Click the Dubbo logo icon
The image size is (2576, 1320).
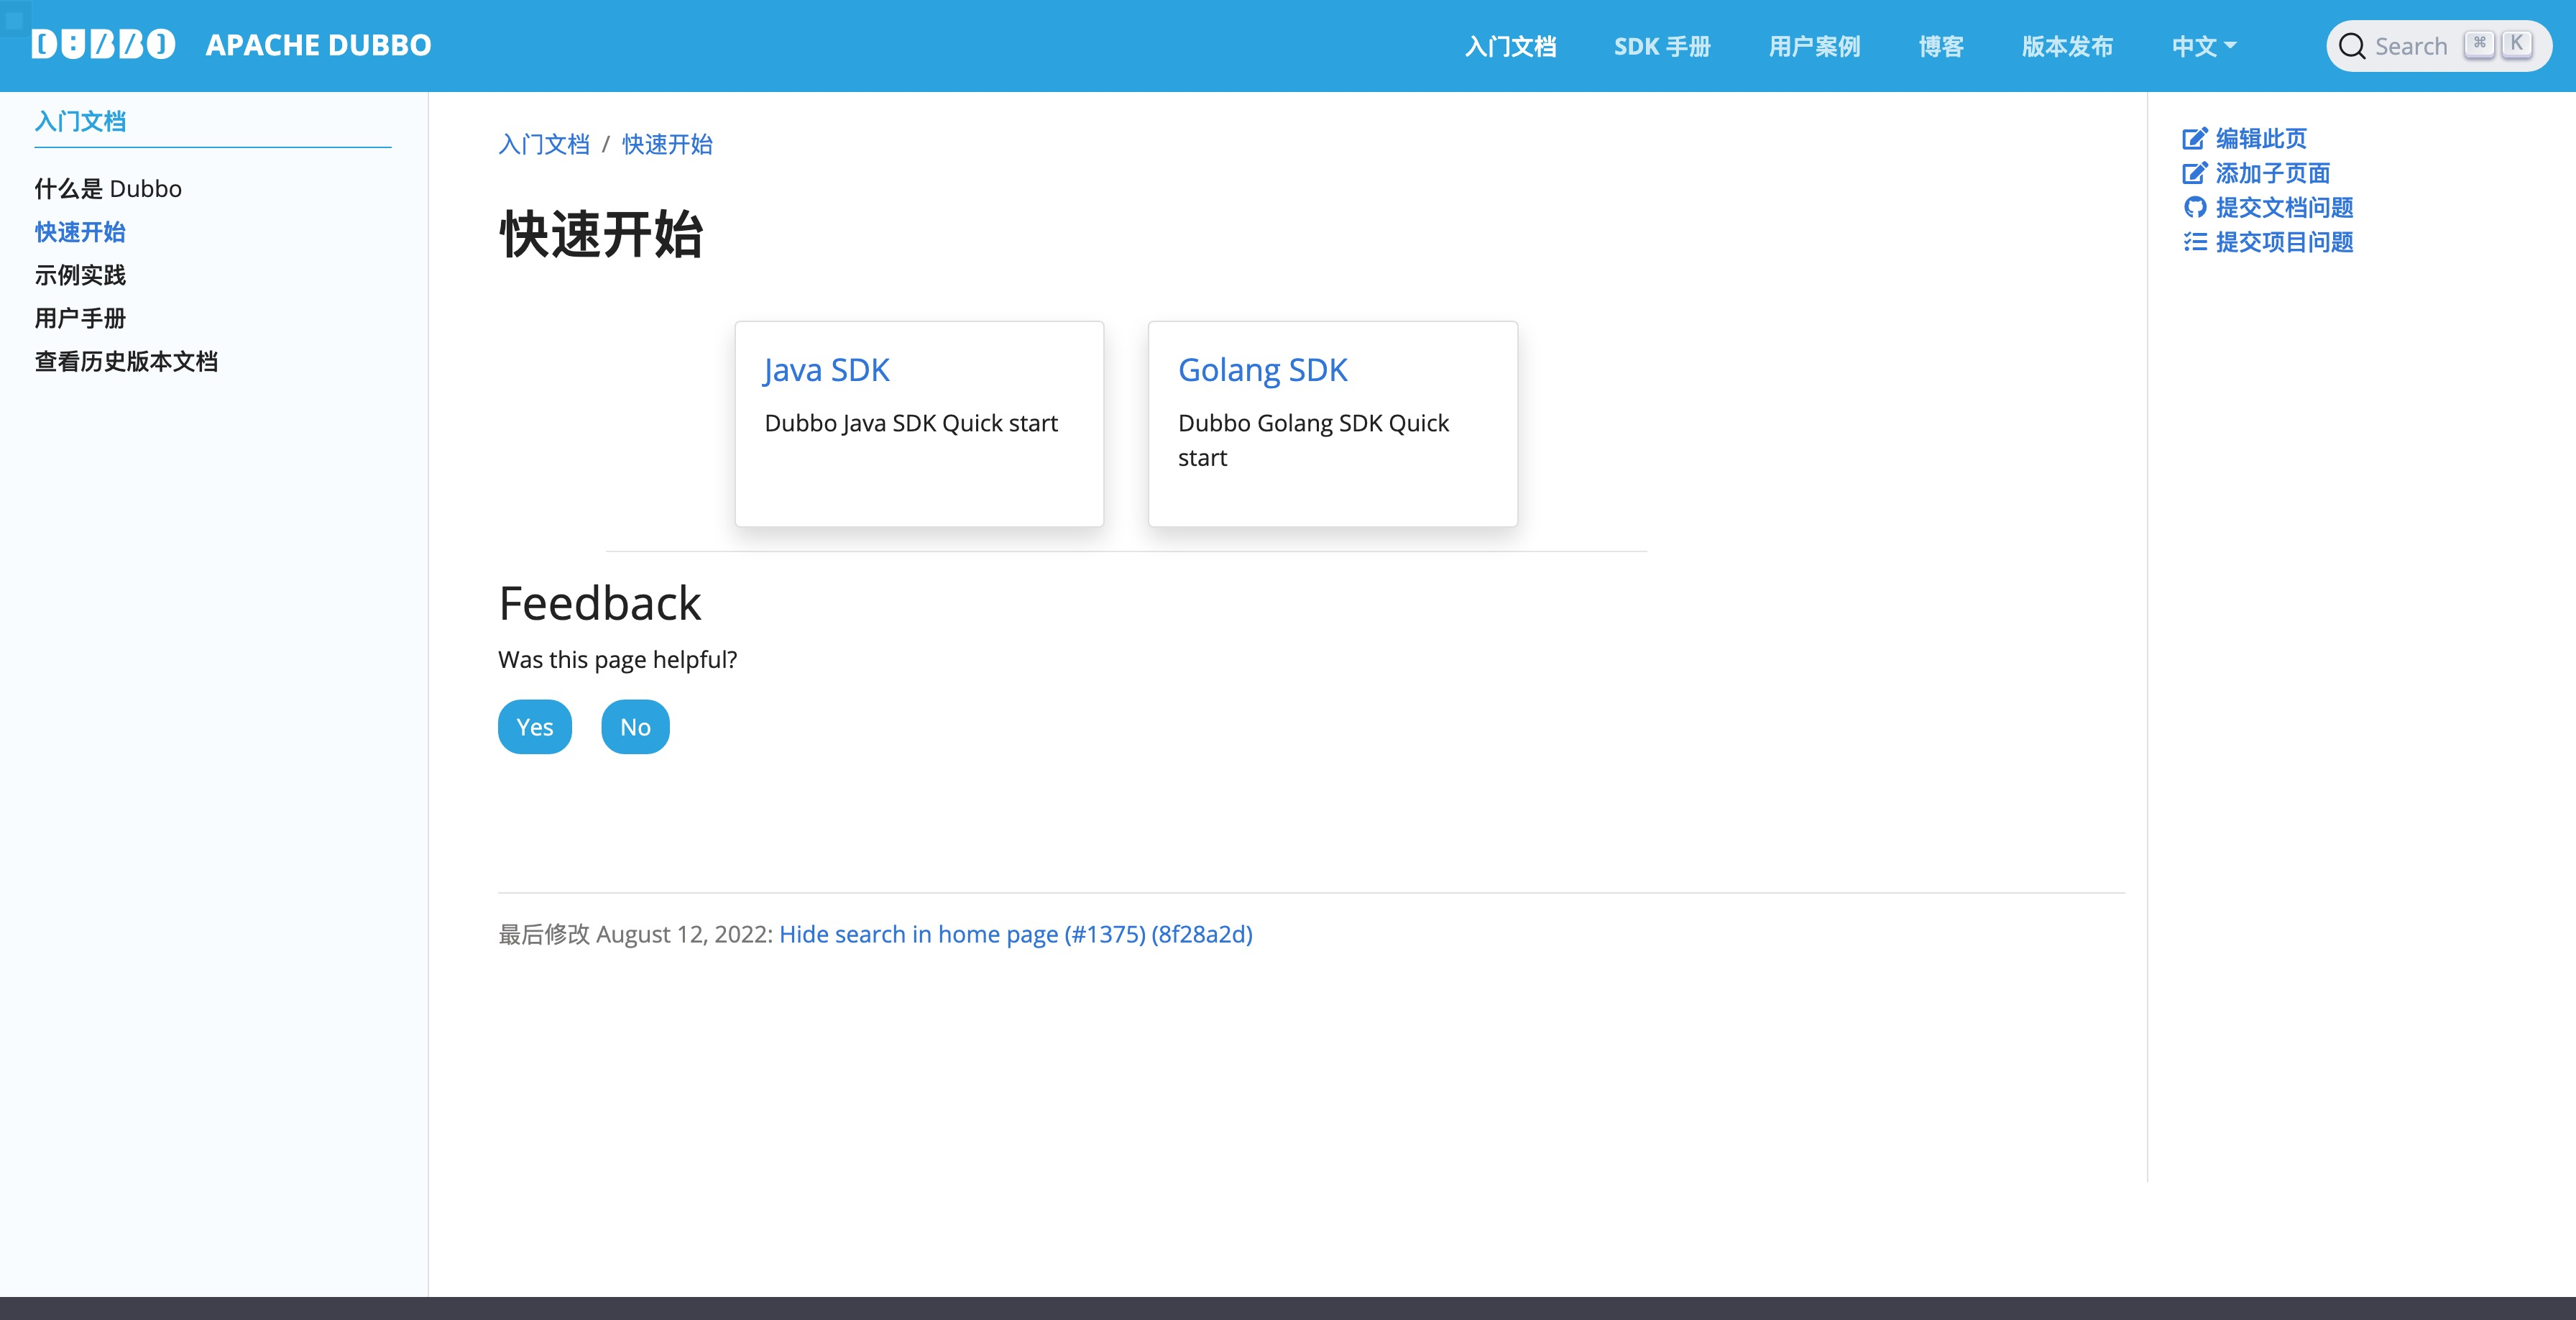(x=104, y=45)
